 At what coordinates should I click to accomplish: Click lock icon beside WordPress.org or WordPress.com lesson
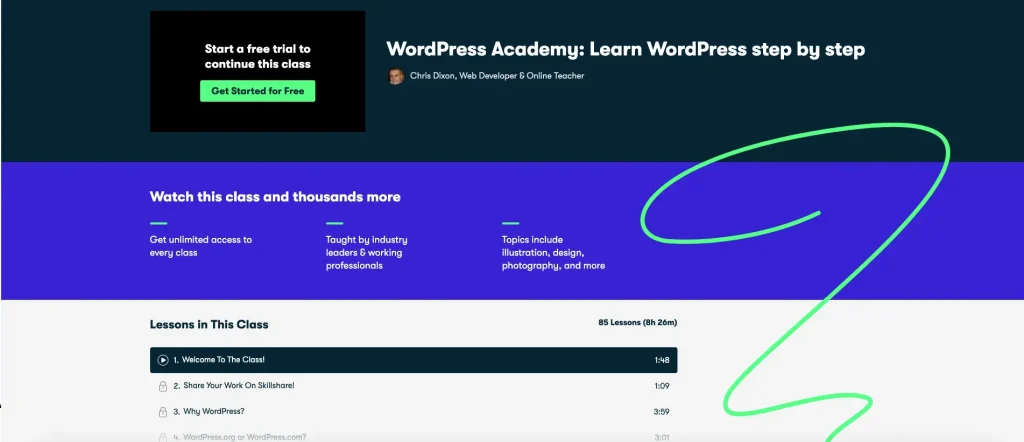pos(163,437)
